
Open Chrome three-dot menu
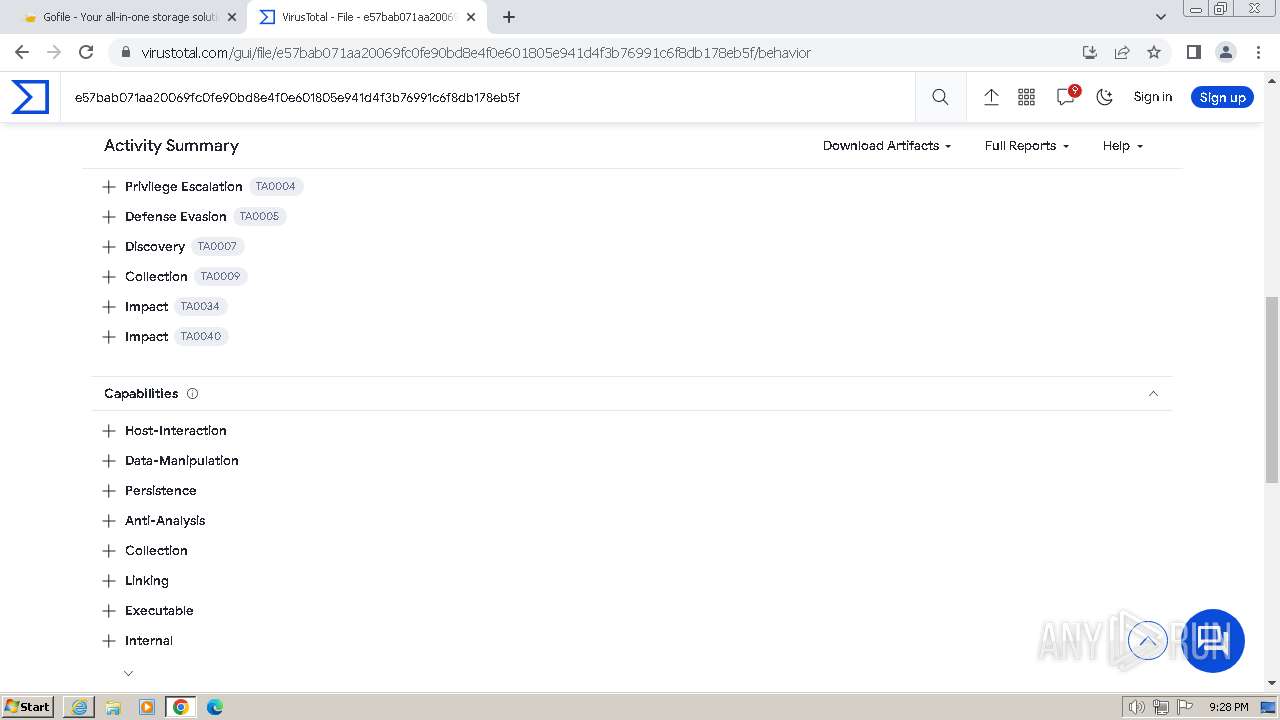[x=1258, y=52]
